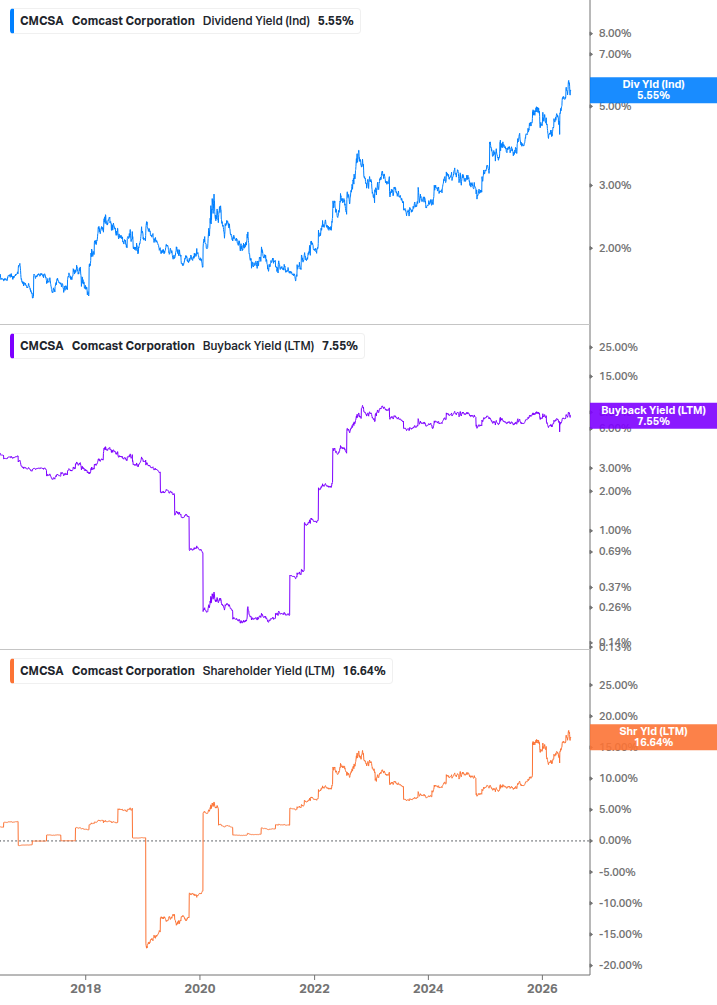Click the blue Div Yld (Ind) 5.55% axis tag
Image resolution: width=717 pixels, height=1005 pixels.
653,90
